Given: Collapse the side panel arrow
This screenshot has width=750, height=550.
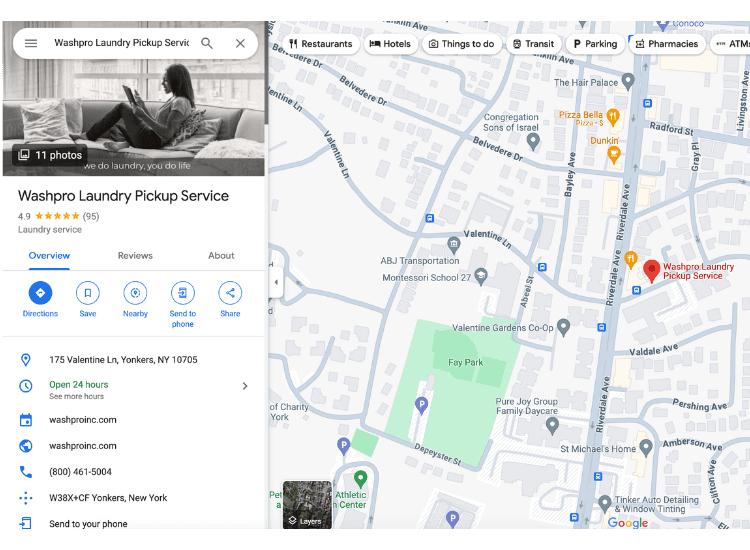Looking at the screenshot, I should [x=276, y=282].
